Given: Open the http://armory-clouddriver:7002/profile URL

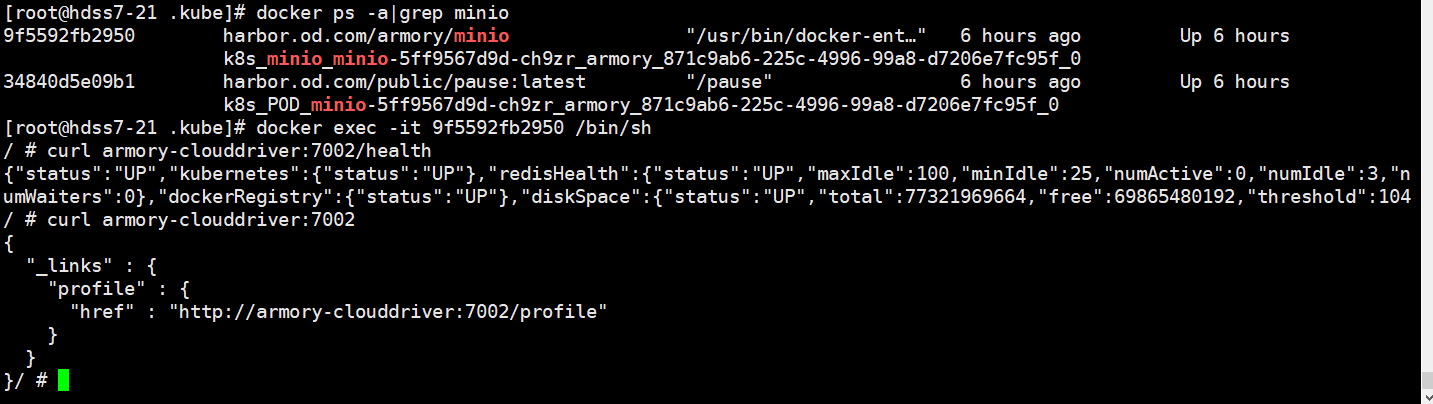Looking at the screenshot, I should click(388, 312).
